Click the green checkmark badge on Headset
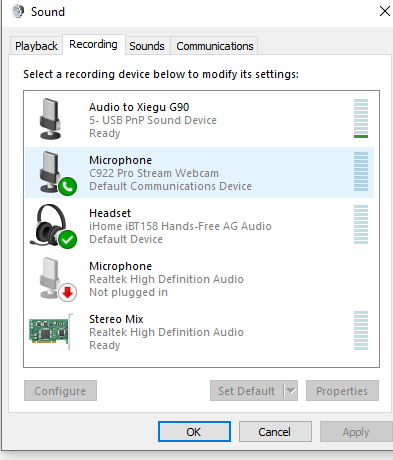Screen dimensions: 393x460 pos(68,240)
